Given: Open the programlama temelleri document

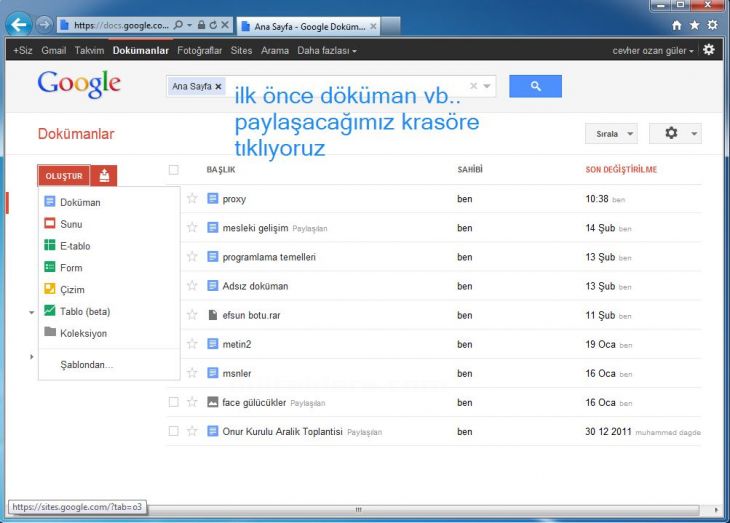Looking at the screenshot, I should pos(269,257).
